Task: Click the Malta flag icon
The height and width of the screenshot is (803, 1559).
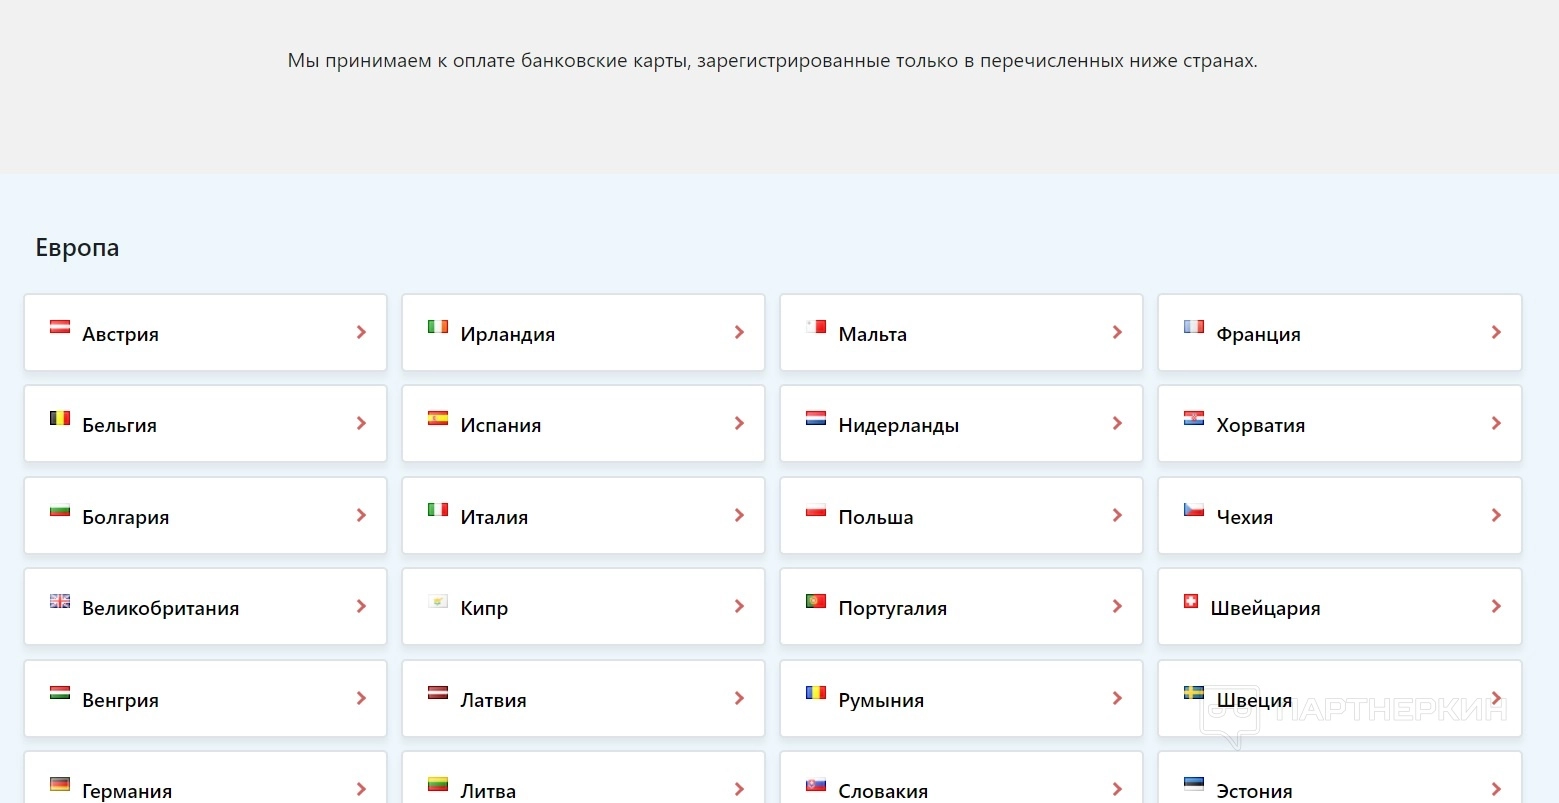Action: coord(816,327)
